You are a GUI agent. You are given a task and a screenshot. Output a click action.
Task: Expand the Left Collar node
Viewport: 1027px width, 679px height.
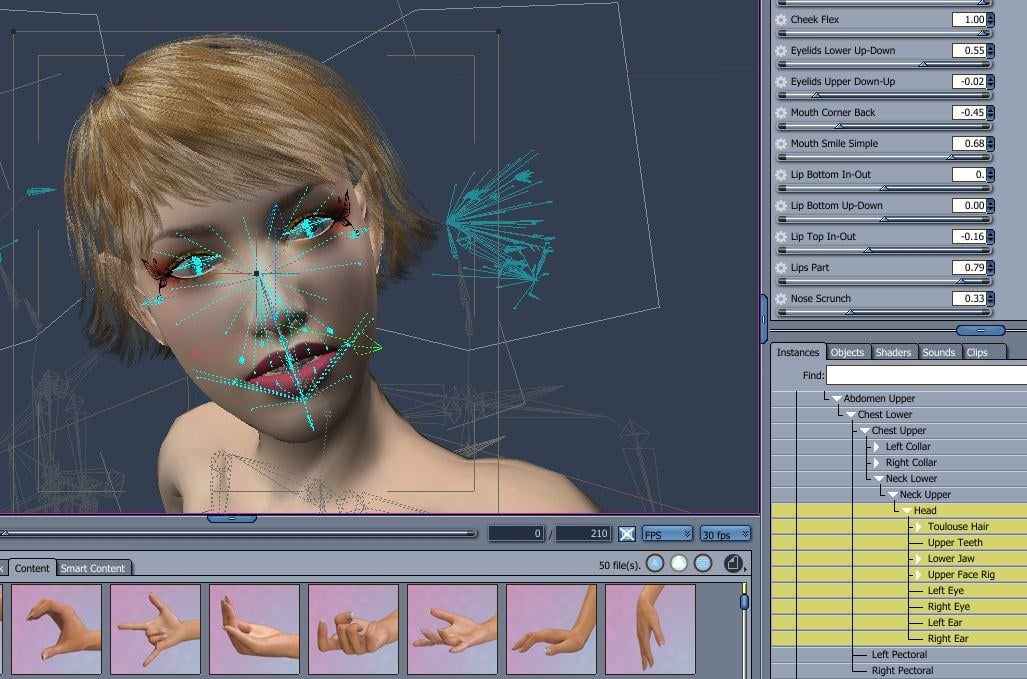(877, 447)
